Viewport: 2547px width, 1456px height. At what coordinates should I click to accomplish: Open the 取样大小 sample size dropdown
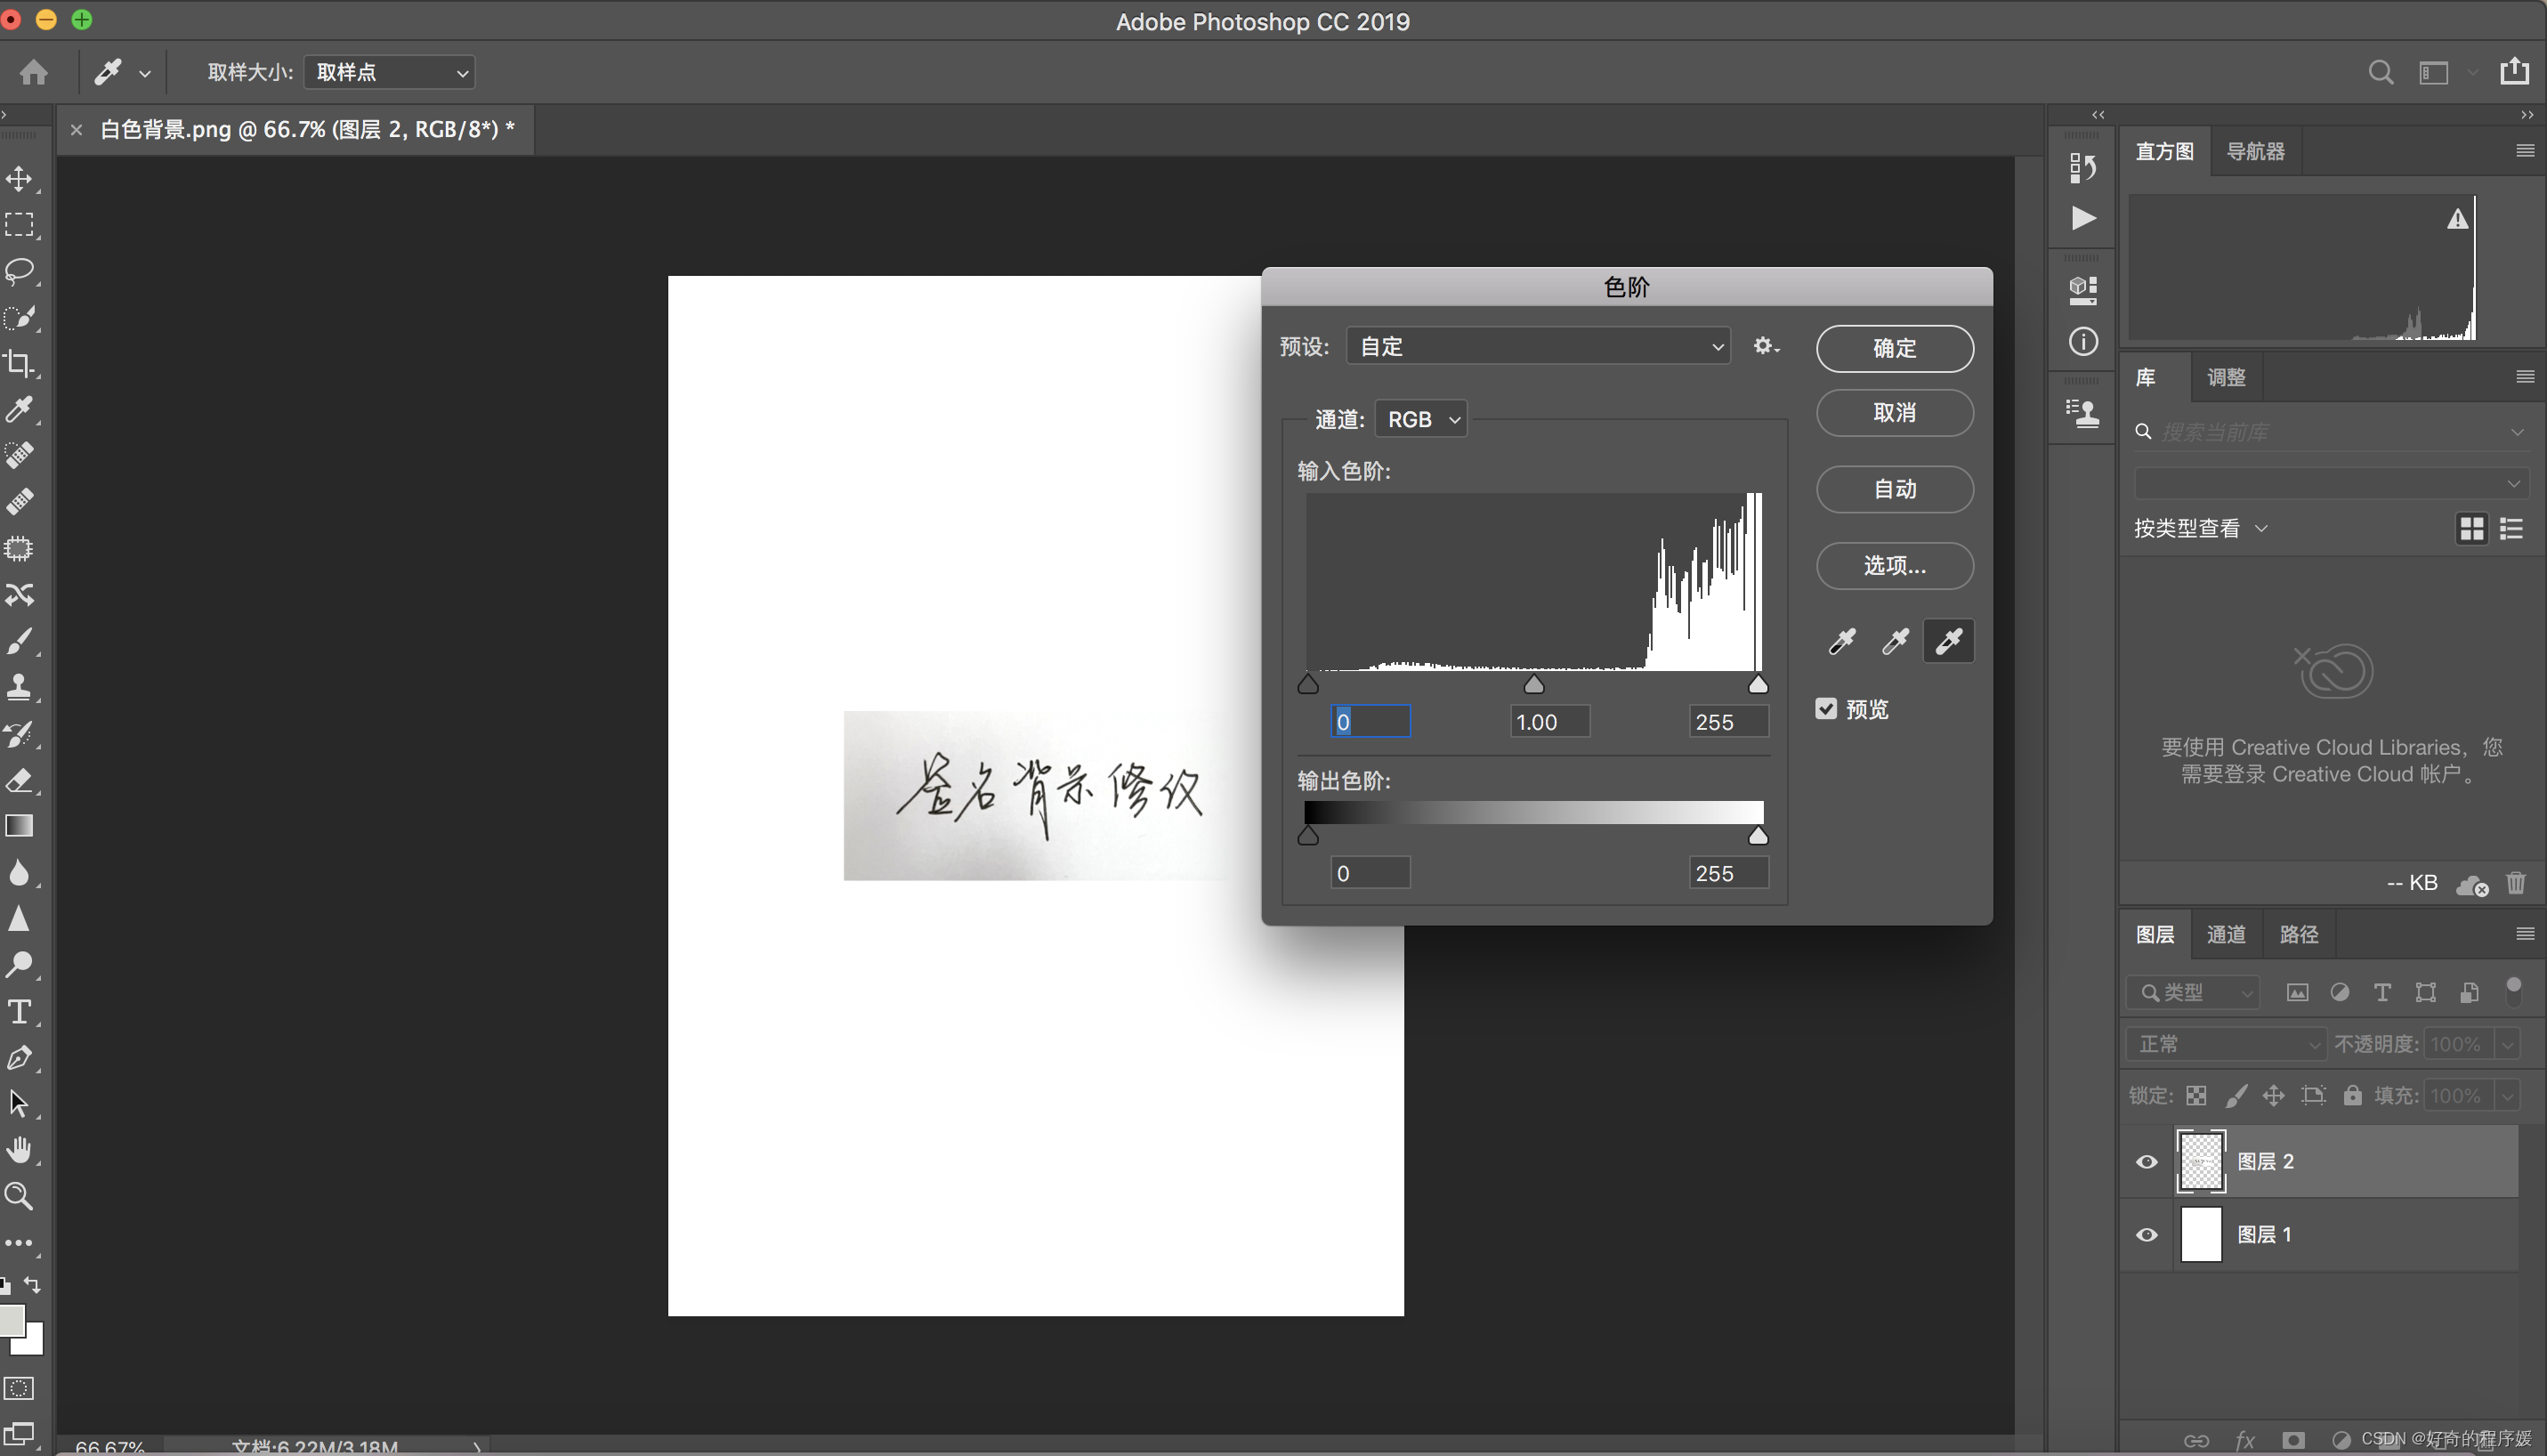click(390, 72)
